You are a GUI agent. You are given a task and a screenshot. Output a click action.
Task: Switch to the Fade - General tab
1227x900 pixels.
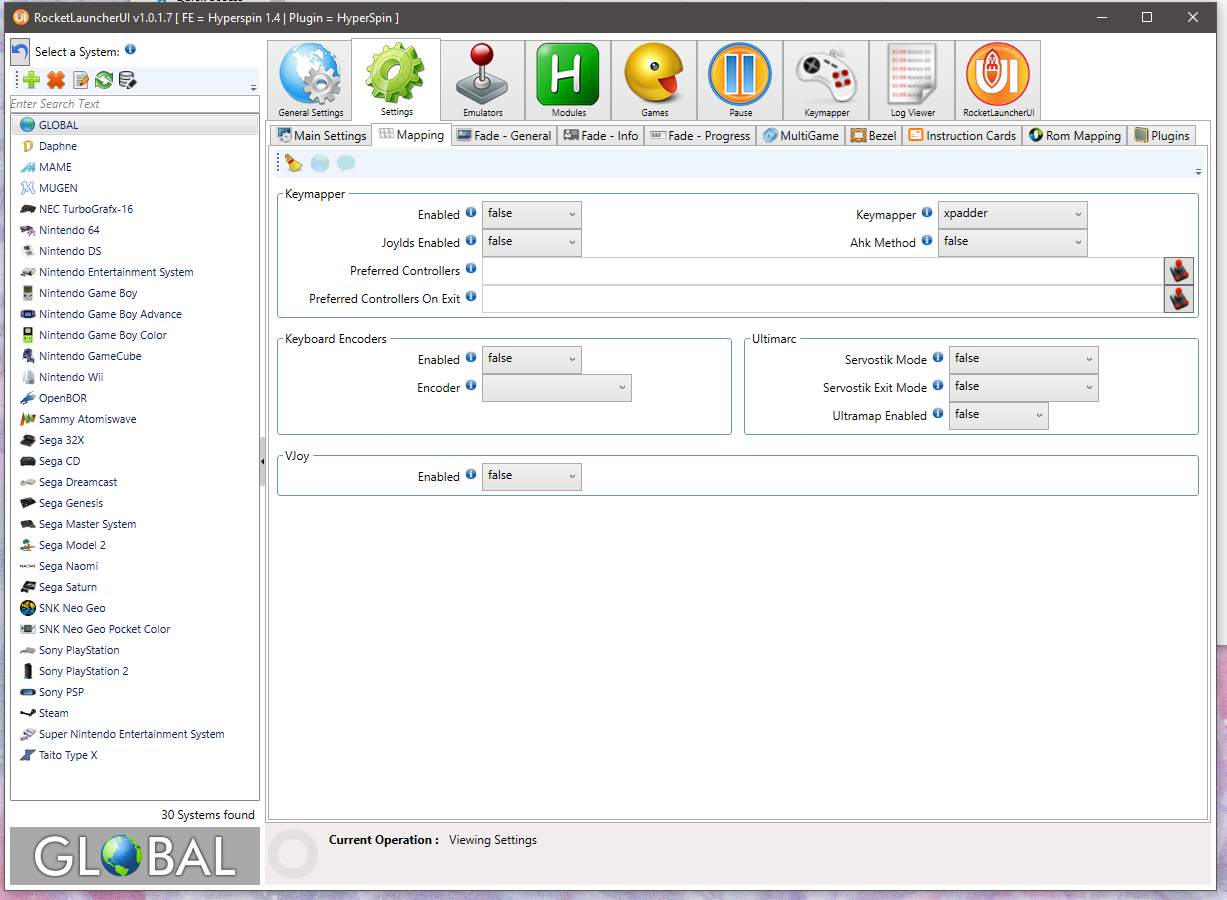pyautogui.click(x=504, y=136)
